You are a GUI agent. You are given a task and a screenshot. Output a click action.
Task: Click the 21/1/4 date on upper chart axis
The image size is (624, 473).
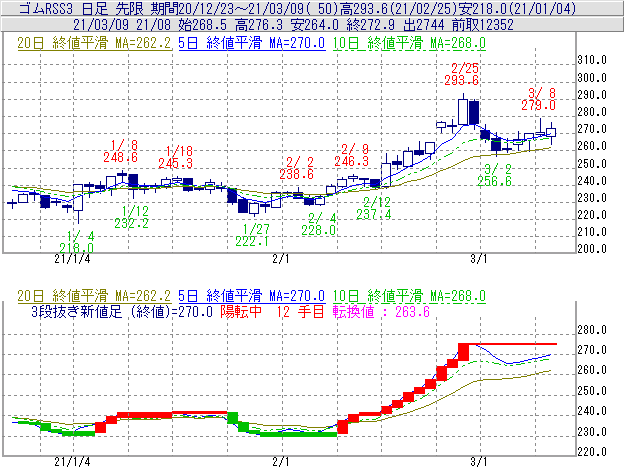[72, 259]
